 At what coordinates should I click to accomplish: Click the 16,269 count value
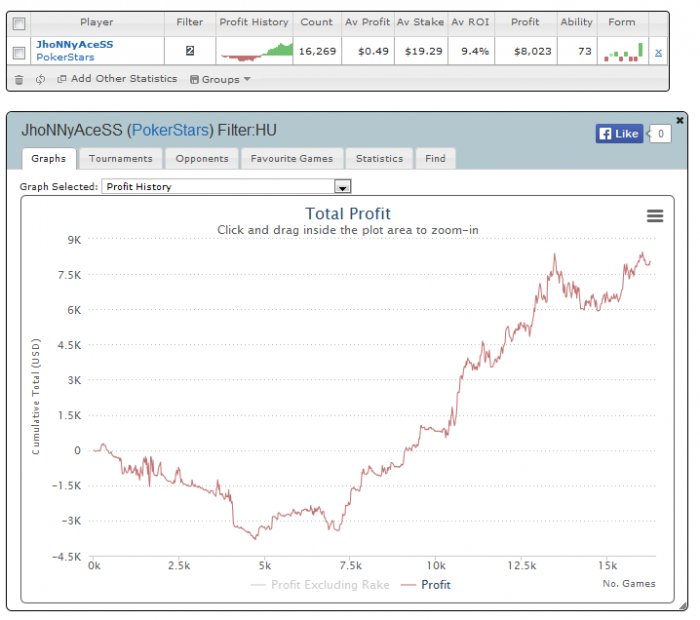317,52
